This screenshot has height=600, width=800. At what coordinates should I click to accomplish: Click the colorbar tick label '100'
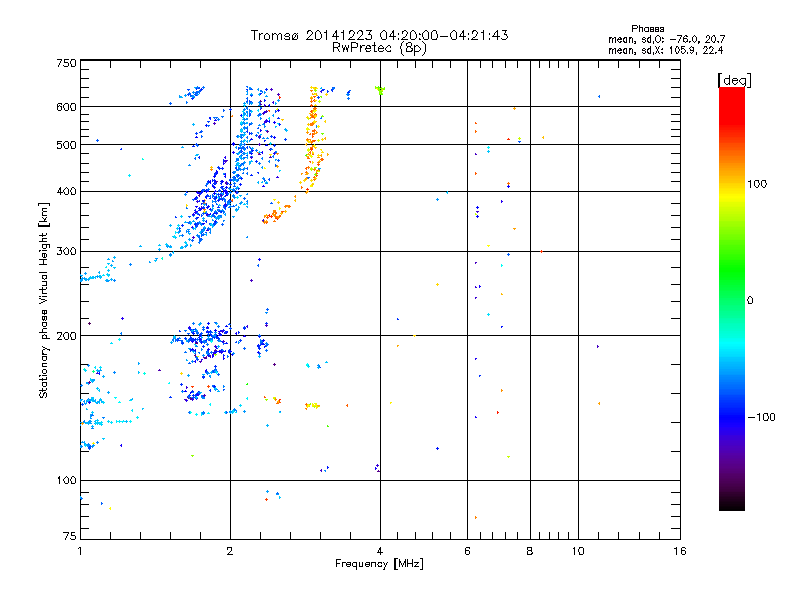tap(757, 184)
